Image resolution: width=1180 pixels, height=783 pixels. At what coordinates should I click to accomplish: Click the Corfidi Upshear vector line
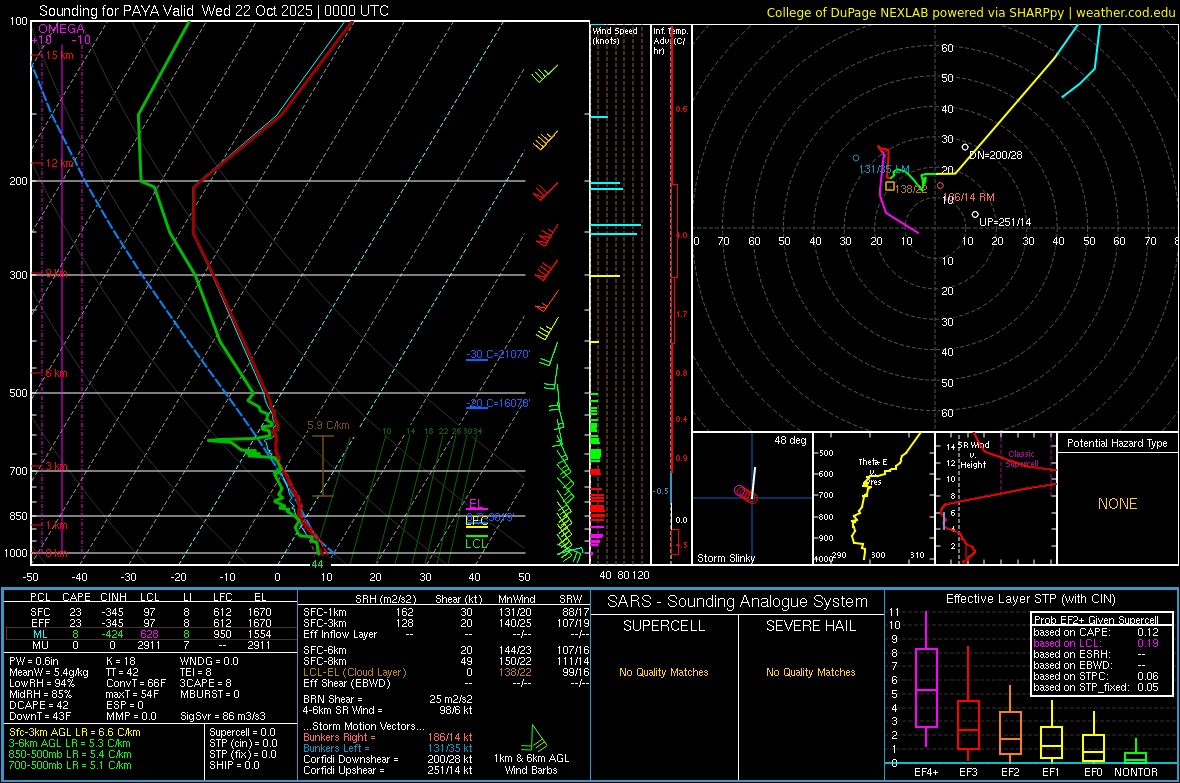(x=388, y=770)
